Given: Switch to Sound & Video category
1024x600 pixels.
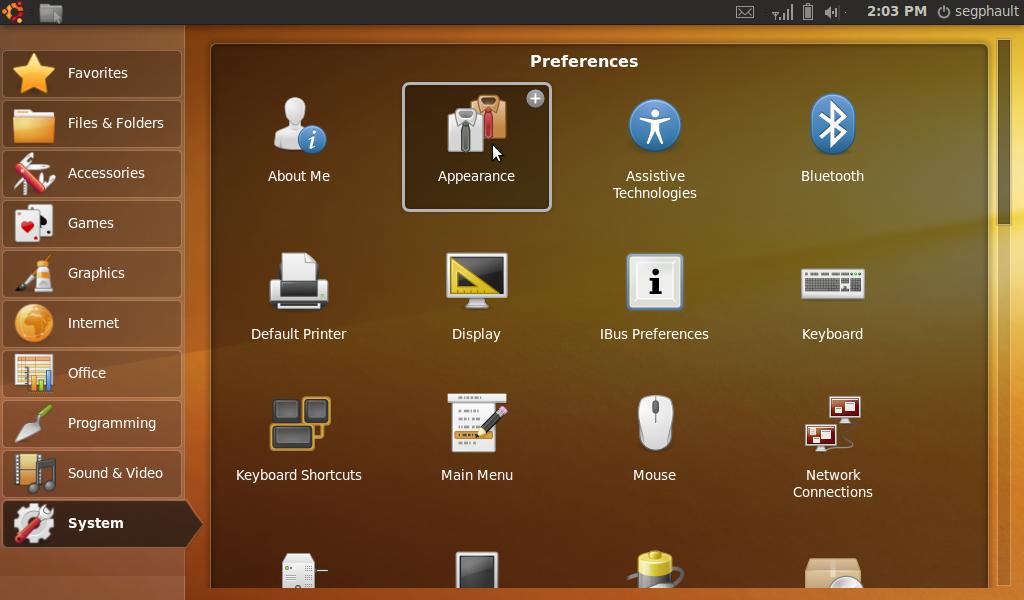Looking at the screenshot, I should point(92,473).
